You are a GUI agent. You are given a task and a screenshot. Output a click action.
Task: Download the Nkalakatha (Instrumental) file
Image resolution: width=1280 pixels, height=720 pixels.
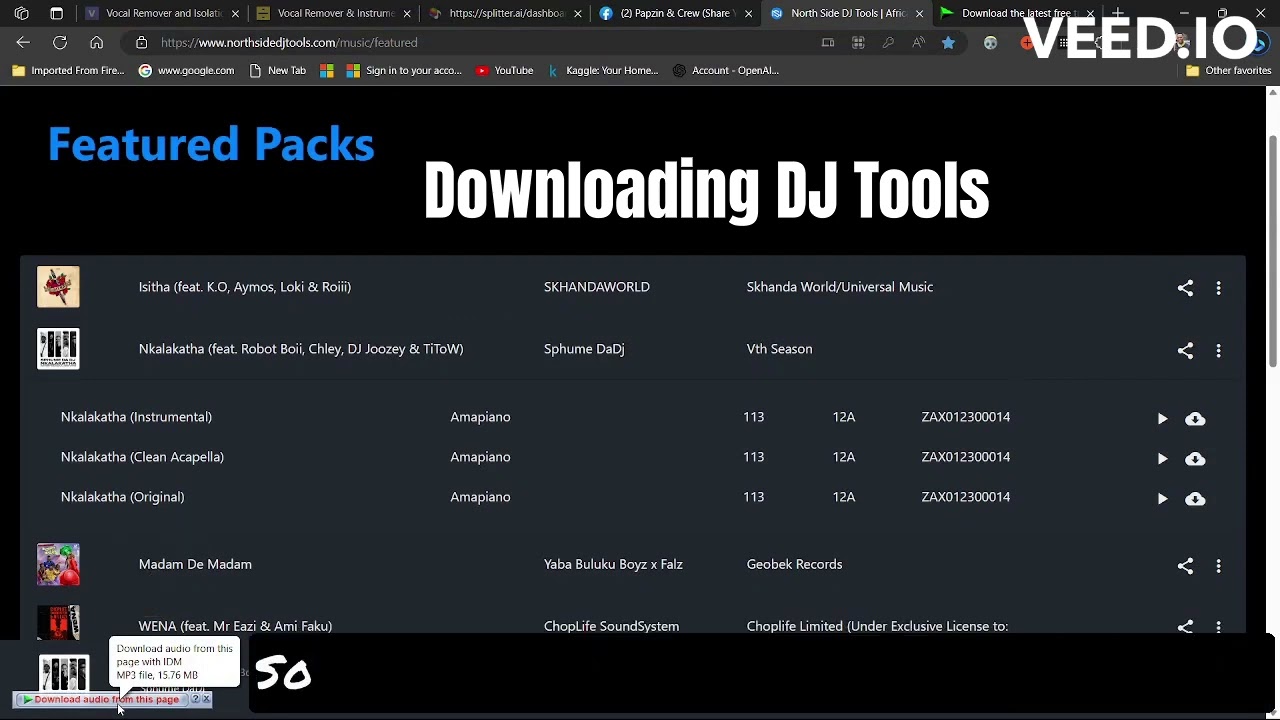[x=1195, y=419]
